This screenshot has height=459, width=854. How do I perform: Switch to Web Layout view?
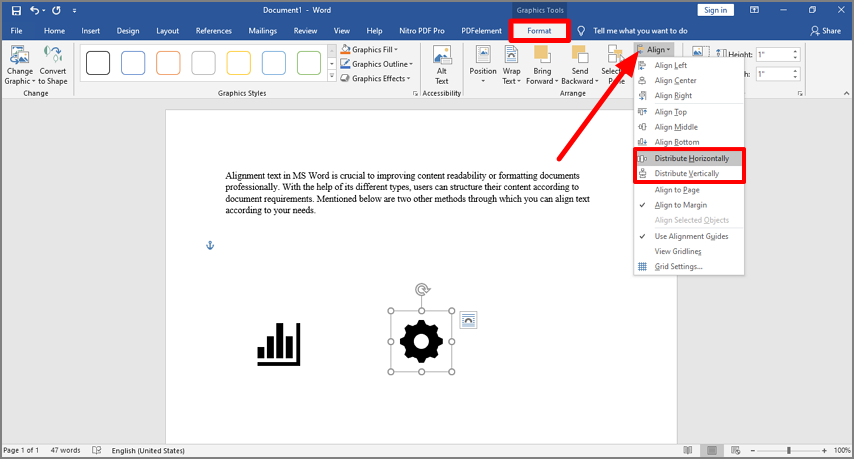[x=735, y=450]
